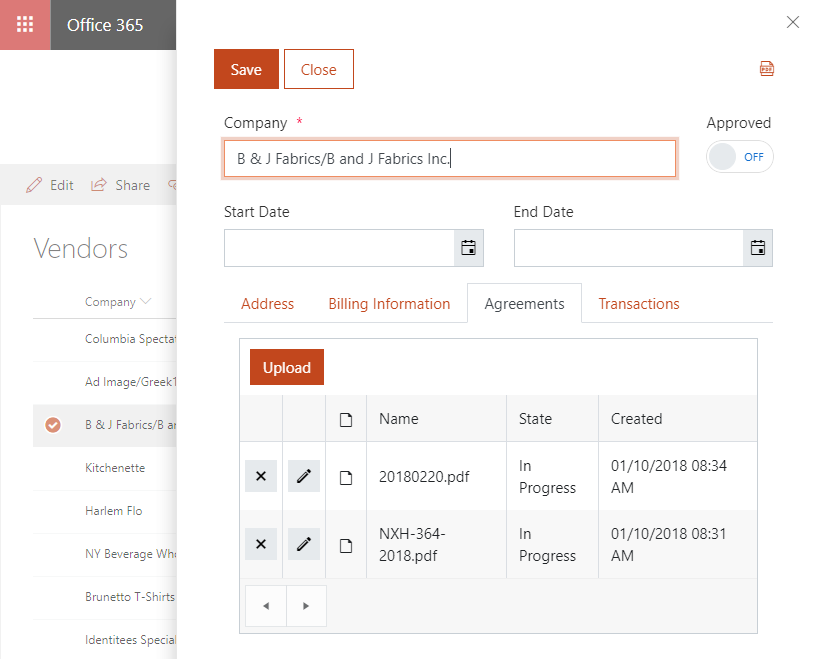820x659 pixels.
Task: Click the PDF export icon
Action: [x=767, y=69]
